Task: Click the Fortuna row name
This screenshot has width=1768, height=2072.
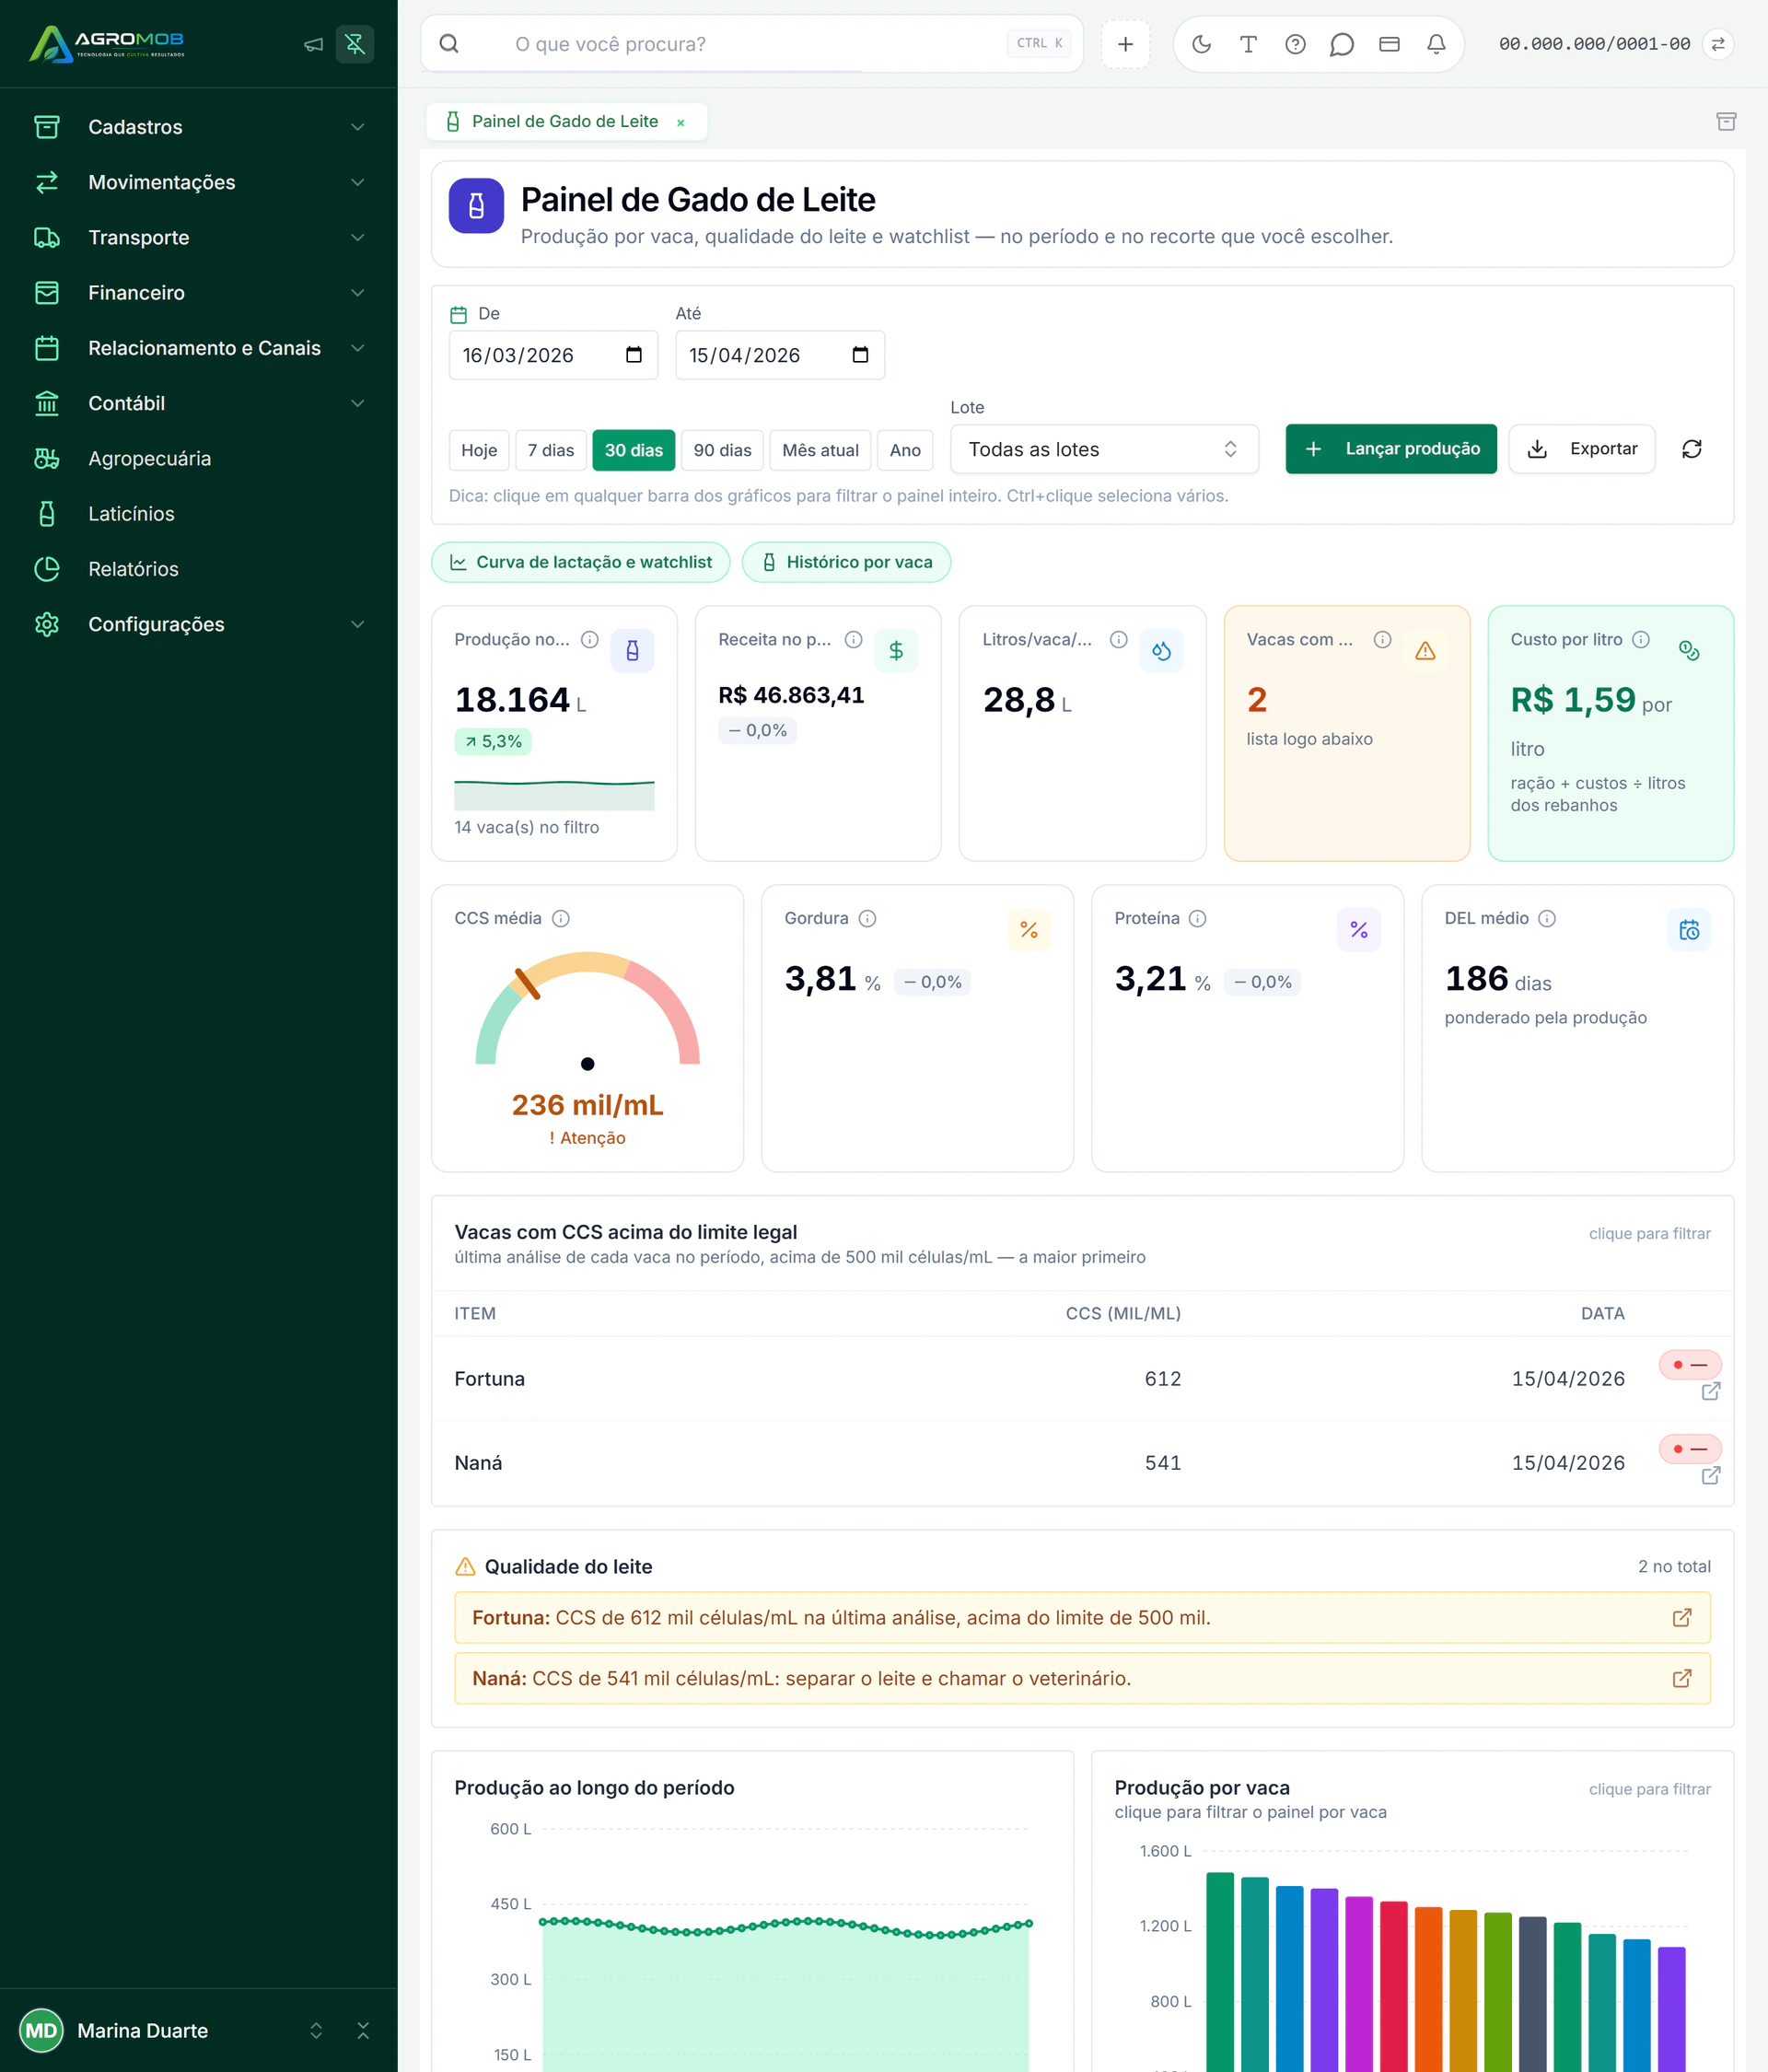Action: click(489, 1378)
